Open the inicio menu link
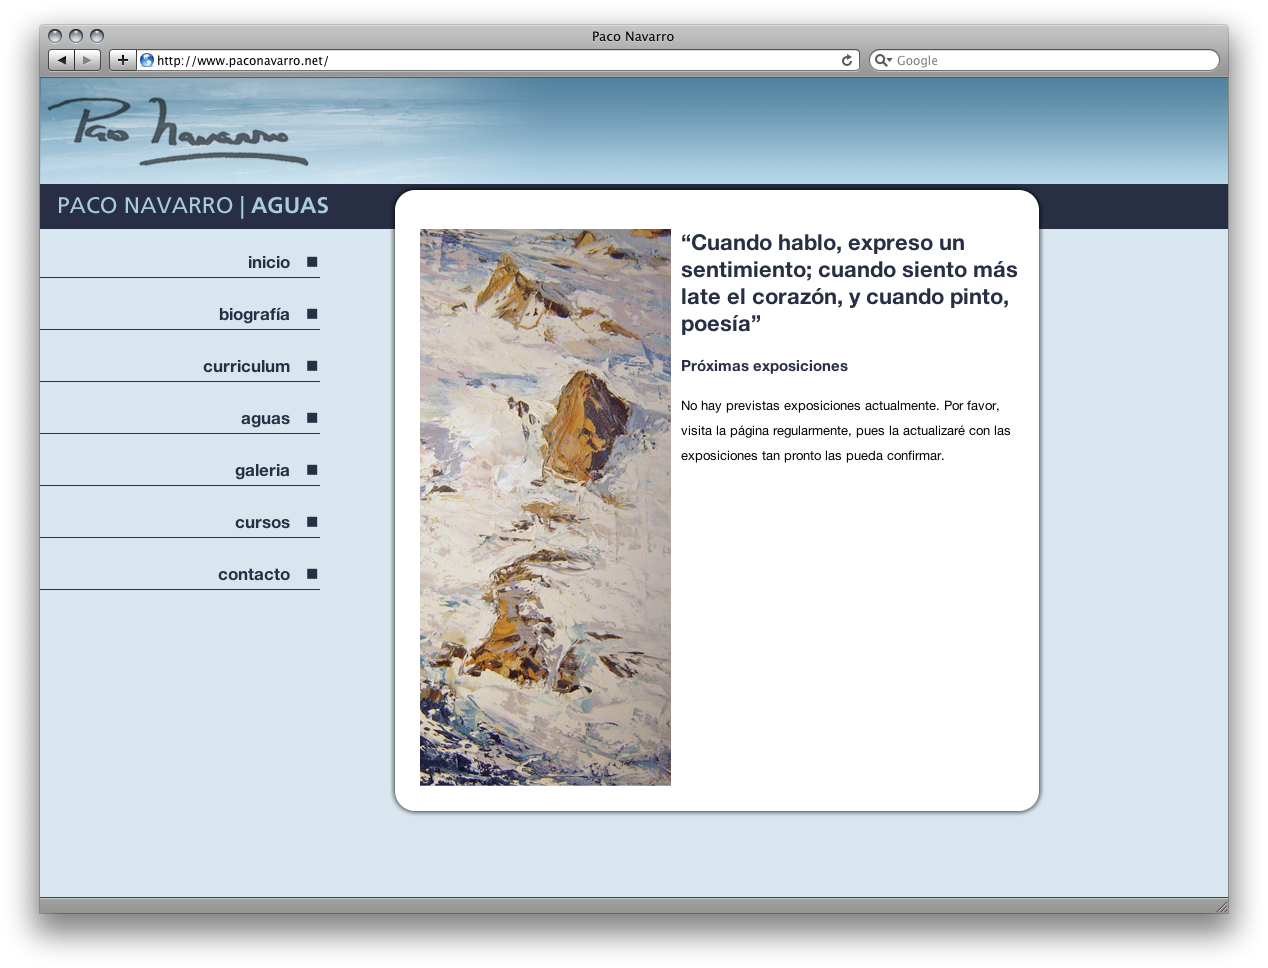The width and height of the screenshot is (1268, 968). click(268, 262)
